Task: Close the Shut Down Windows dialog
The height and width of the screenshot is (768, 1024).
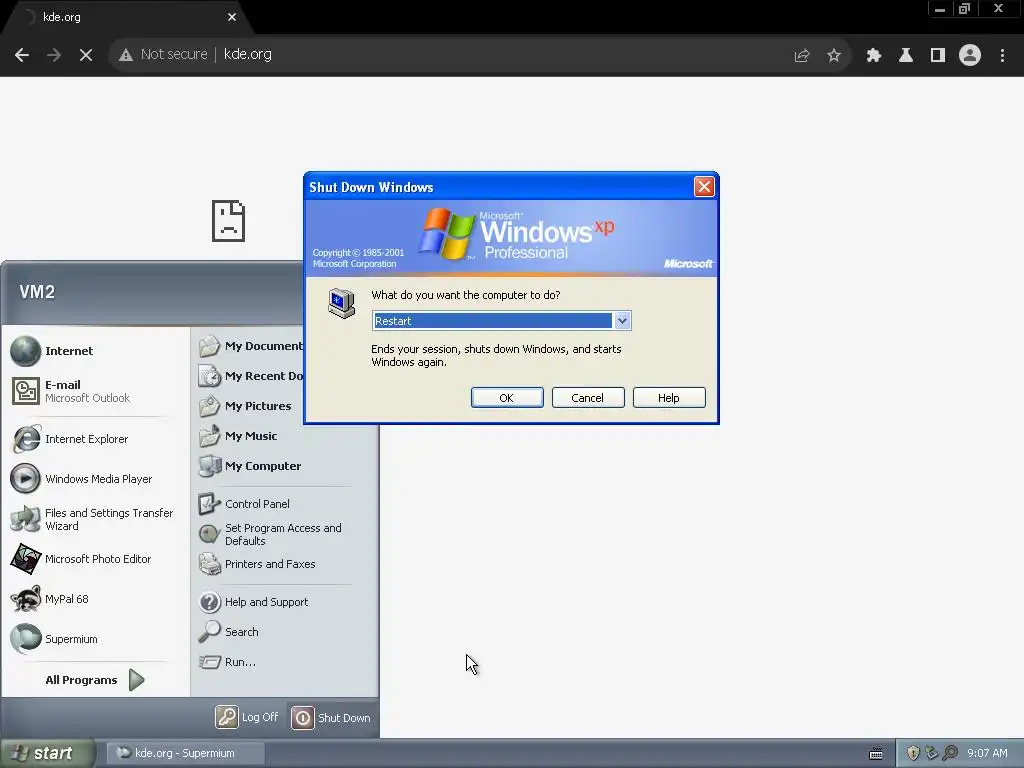Action: [x=704, y=187]
